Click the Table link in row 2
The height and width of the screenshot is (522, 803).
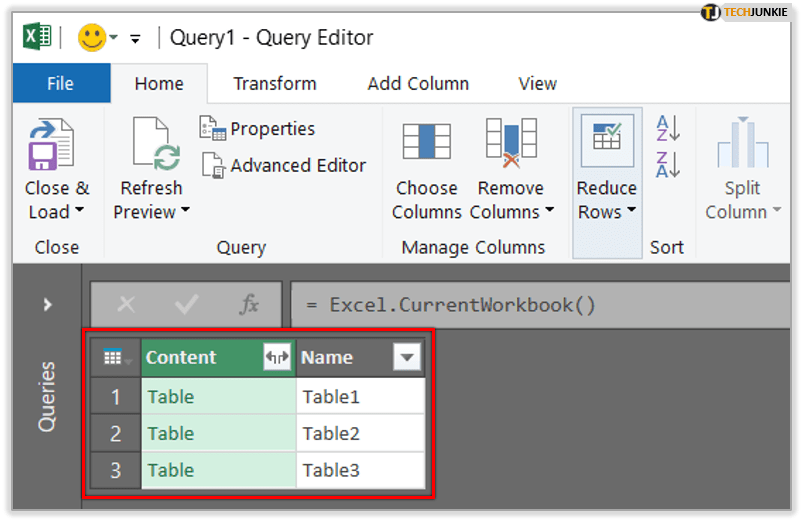pos(171,433)
